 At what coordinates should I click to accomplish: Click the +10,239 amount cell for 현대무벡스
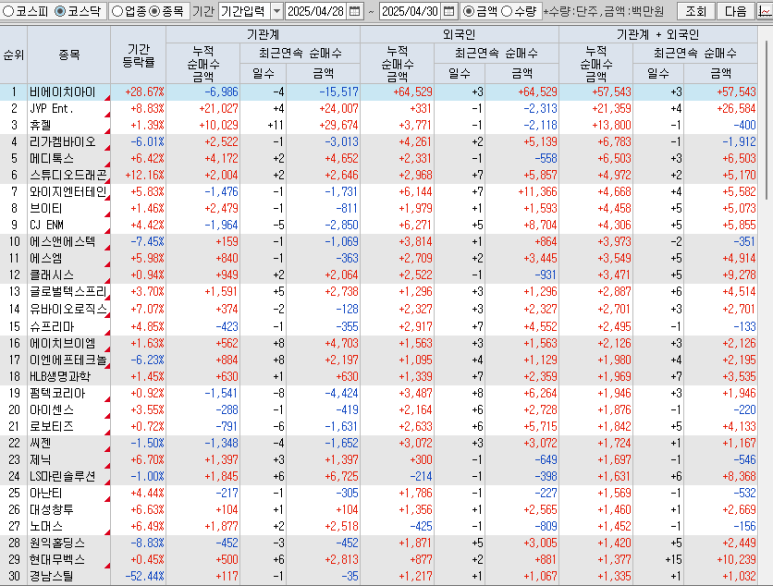click(721, 560)
